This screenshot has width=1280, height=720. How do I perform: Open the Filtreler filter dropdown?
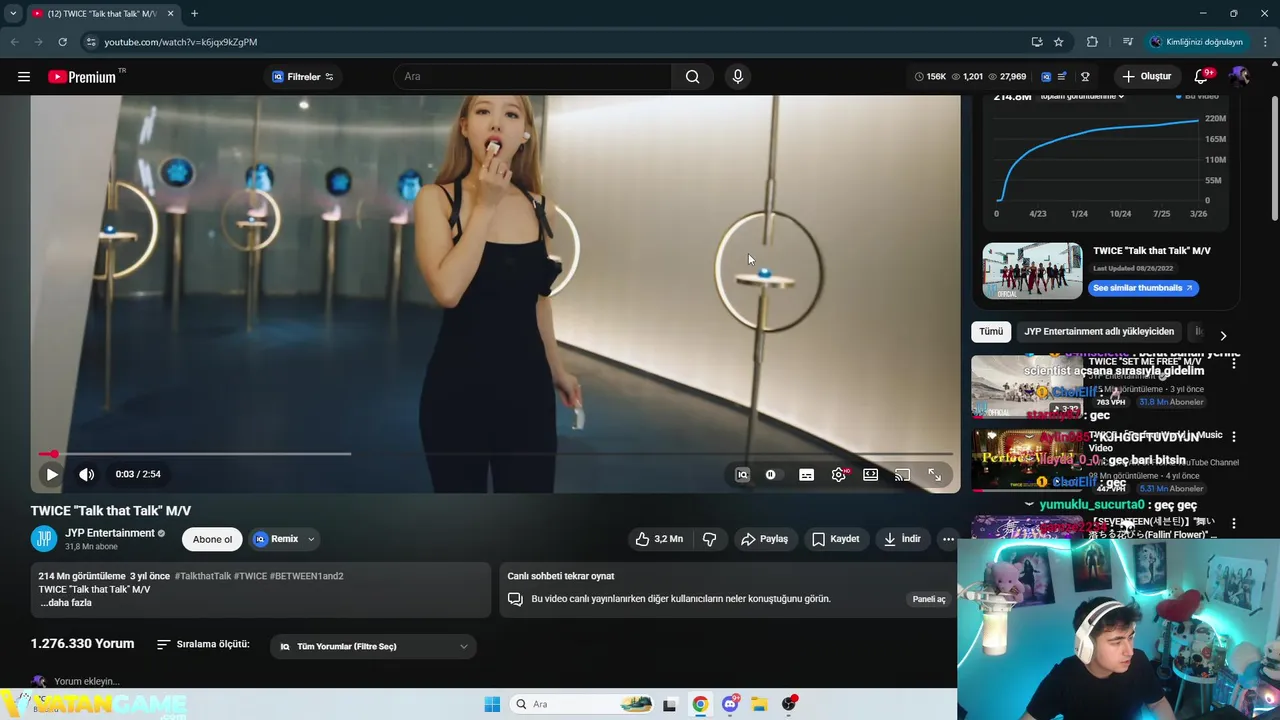[x=303, y=77]
